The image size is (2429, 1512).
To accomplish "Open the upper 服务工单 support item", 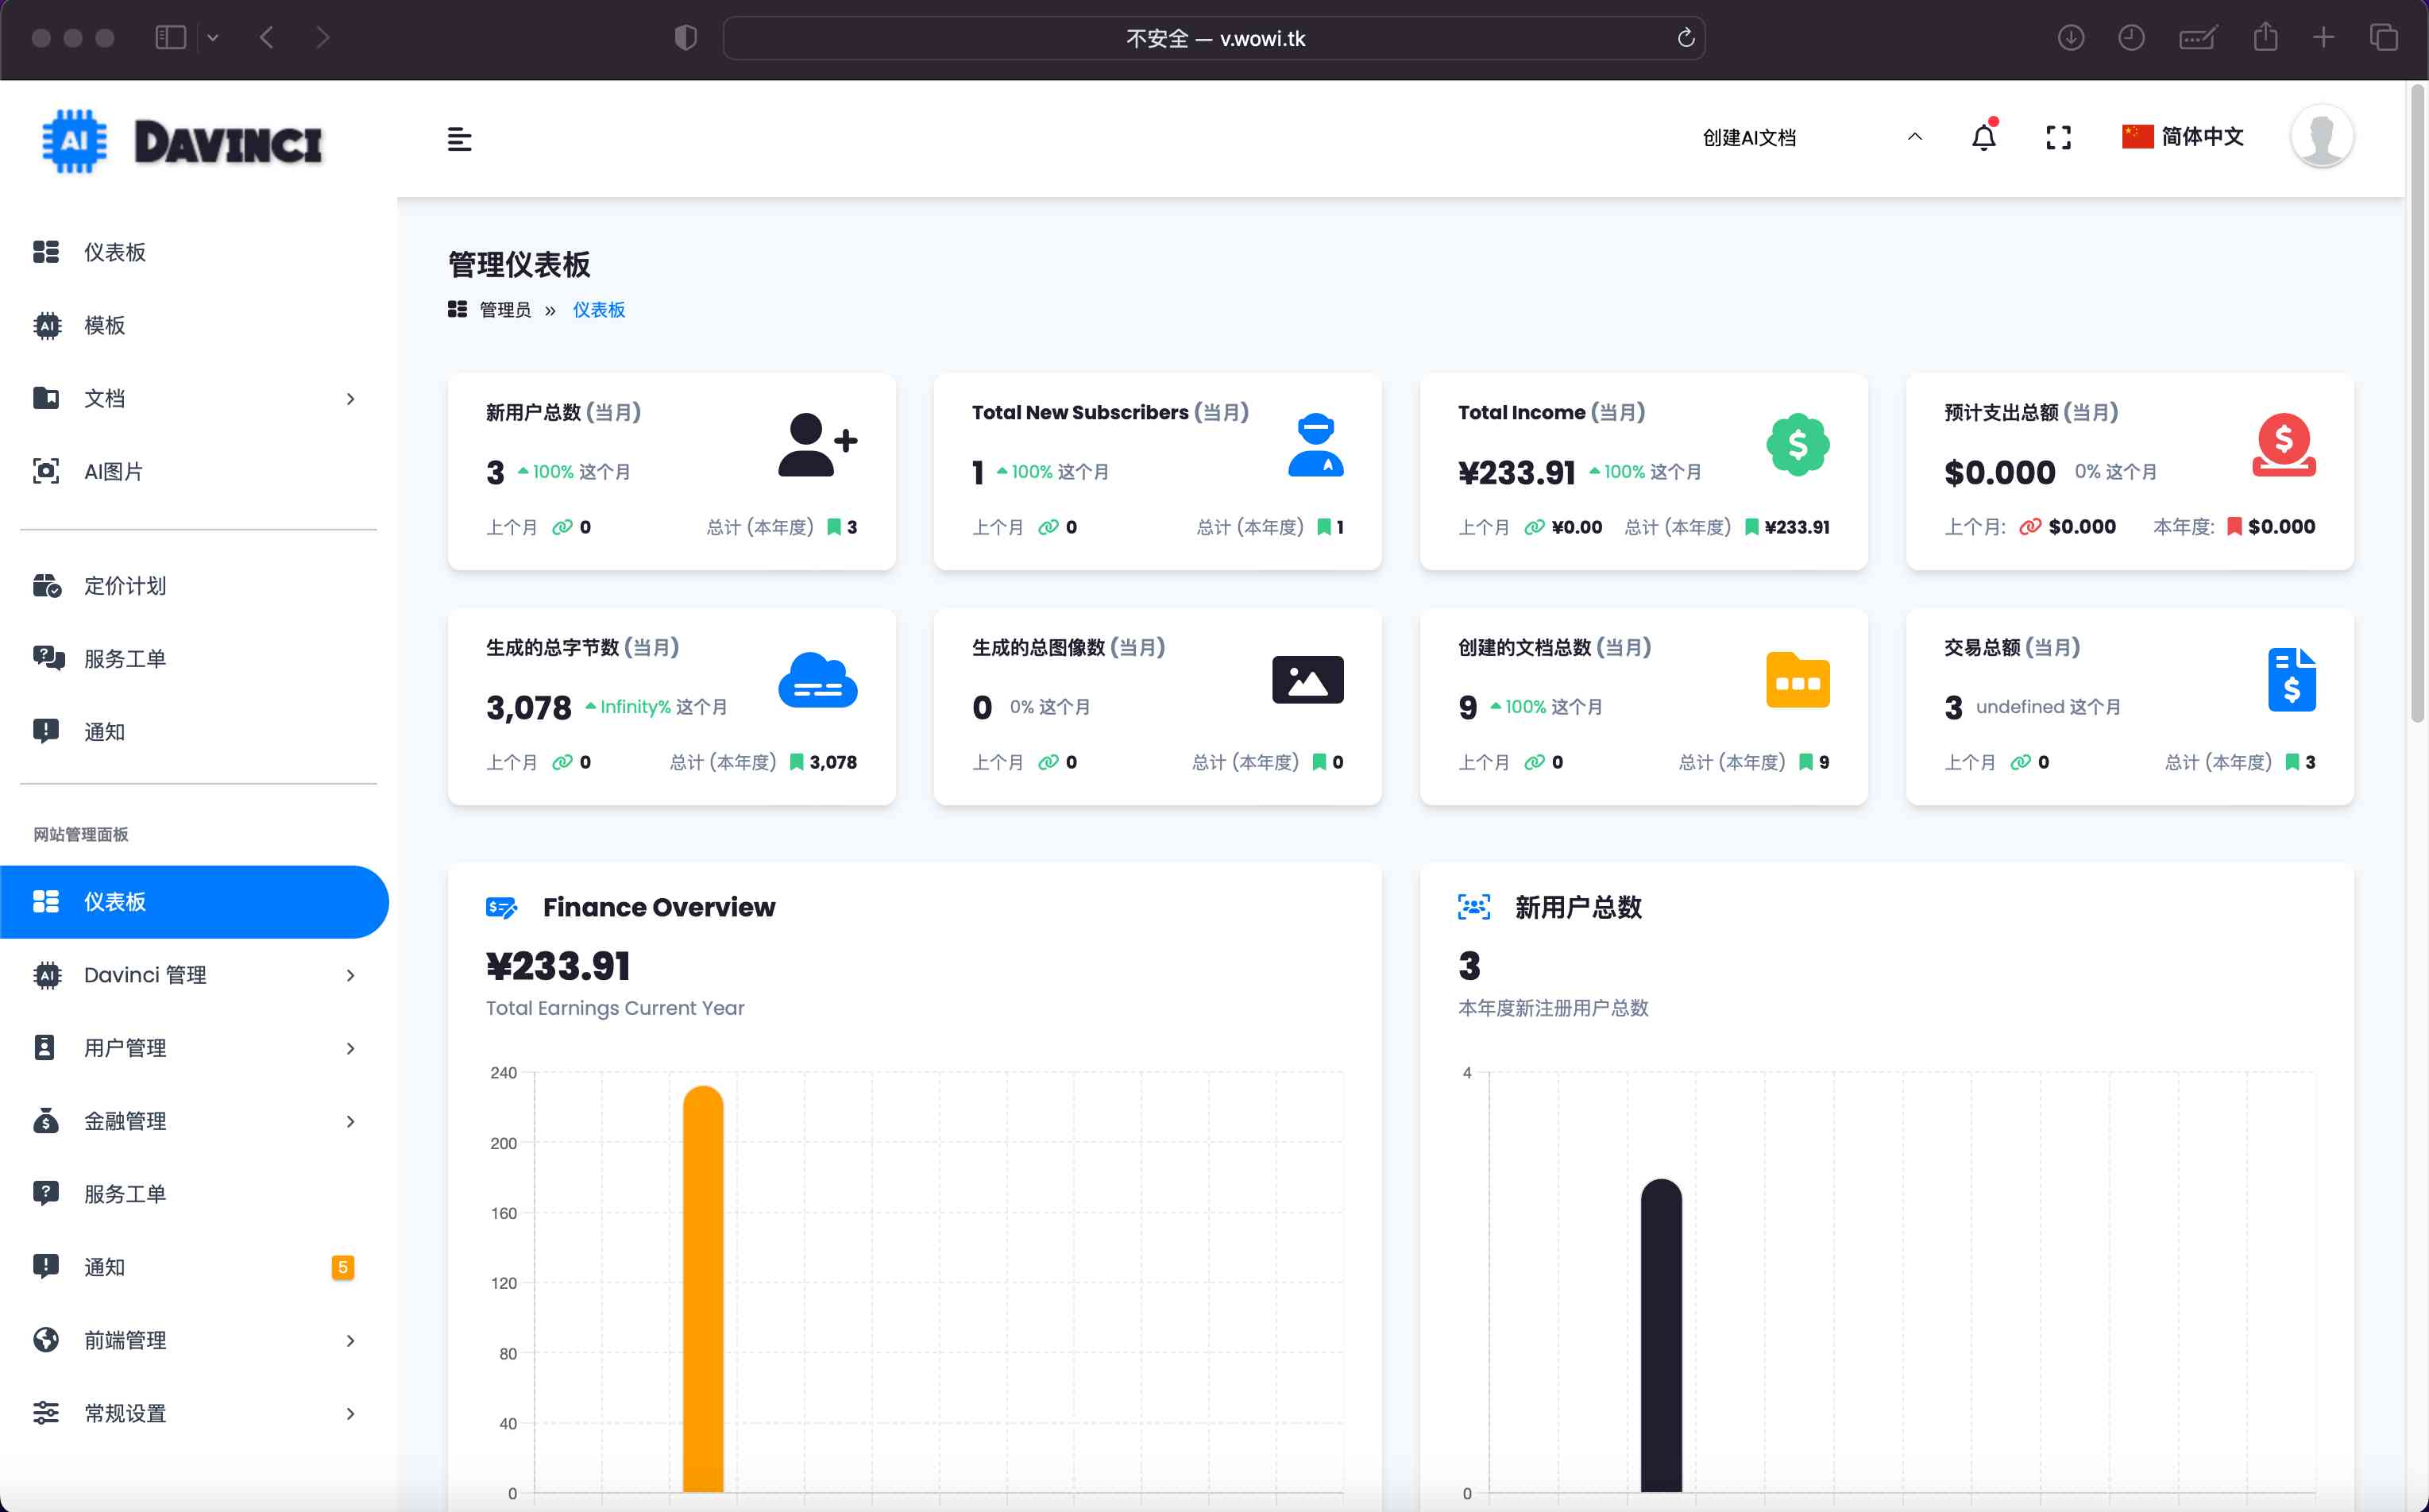I will pos(198,659).
